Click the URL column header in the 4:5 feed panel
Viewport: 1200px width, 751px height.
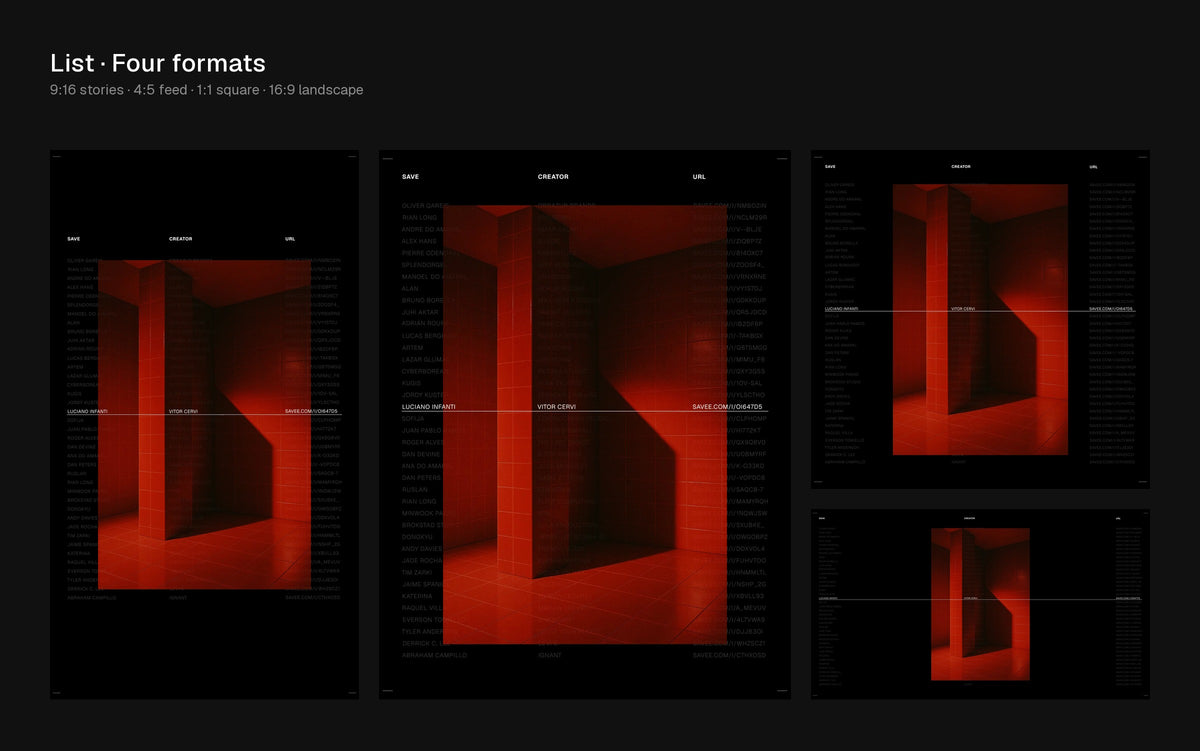tap(698, 177)
